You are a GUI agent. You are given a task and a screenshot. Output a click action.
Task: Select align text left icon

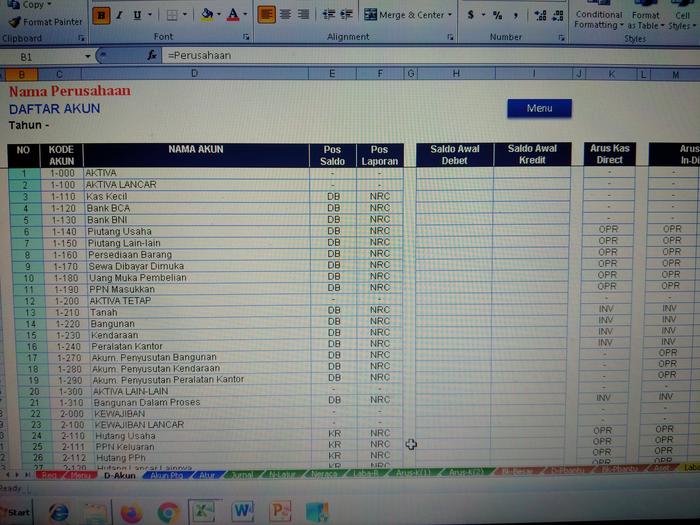click(267, 15)
